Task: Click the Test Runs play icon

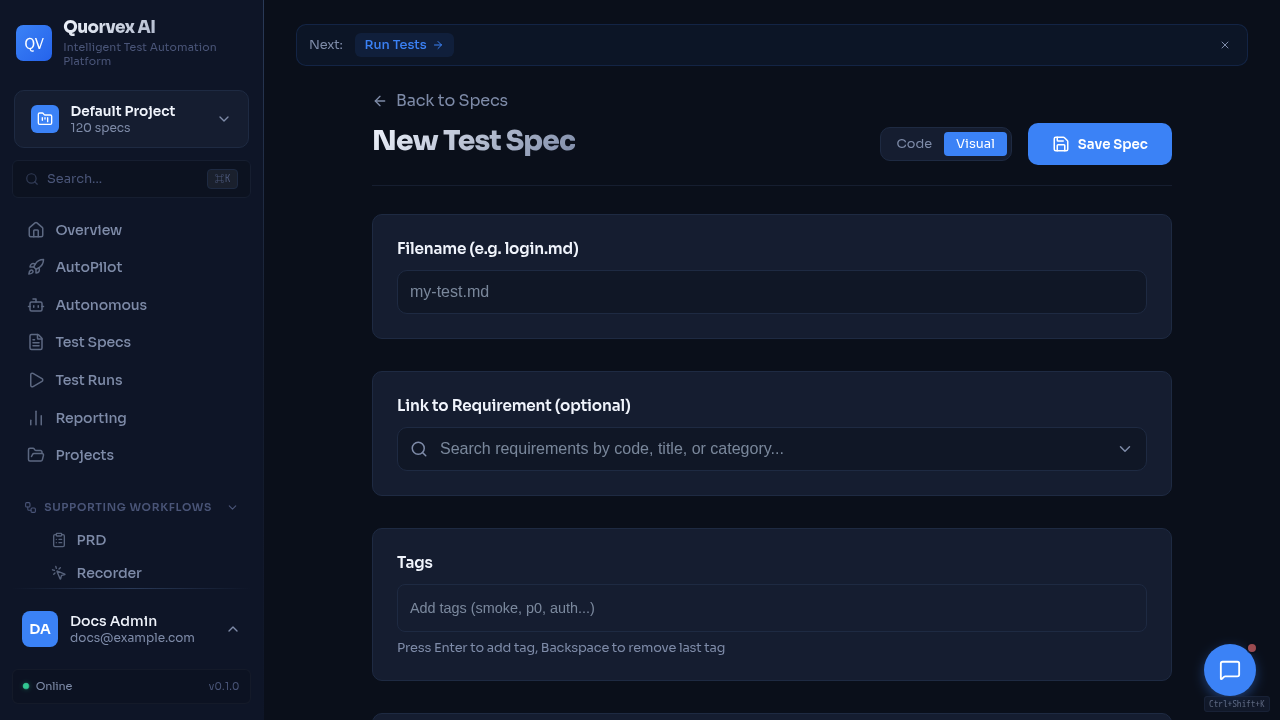Action: coord(36,380)
